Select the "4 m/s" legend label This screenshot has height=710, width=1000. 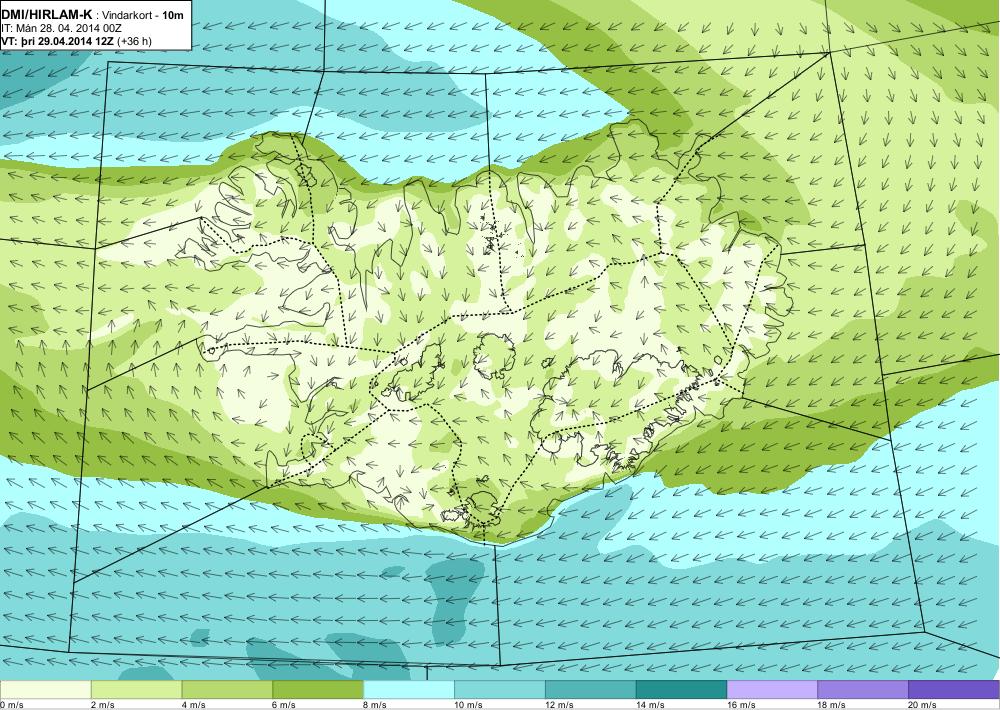[194, 705]
